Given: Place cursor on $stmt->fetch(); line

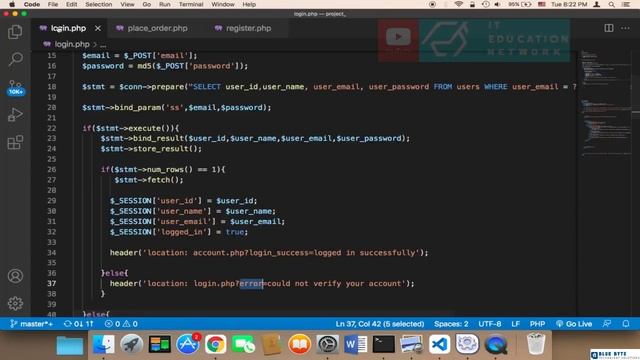Looking at the screenshot, I should click(149, 180).
